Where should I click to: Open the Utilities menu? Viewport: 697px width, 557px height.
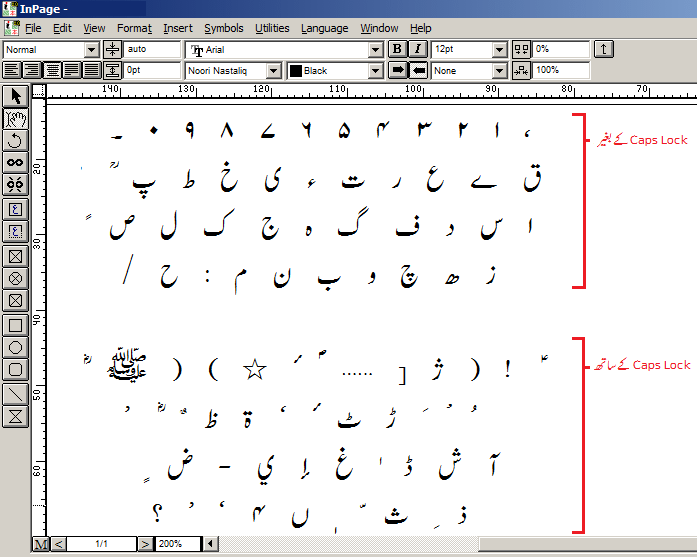click(272, 28)
